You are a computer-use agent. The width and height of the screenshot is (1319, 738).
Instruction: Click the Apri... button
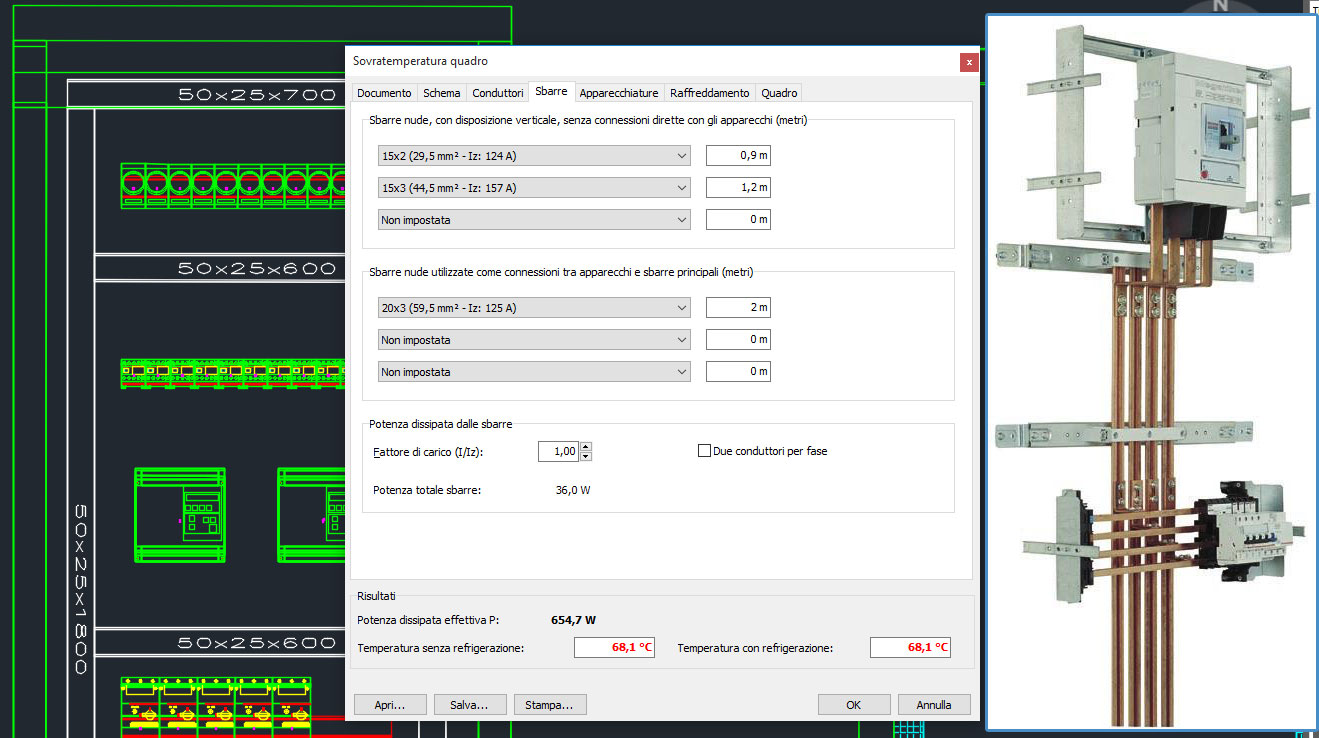coord(390,705)
